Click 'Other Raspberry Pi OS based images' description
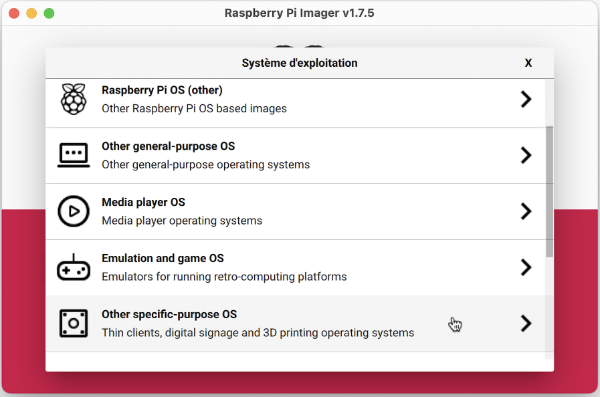 coord(194,109)
